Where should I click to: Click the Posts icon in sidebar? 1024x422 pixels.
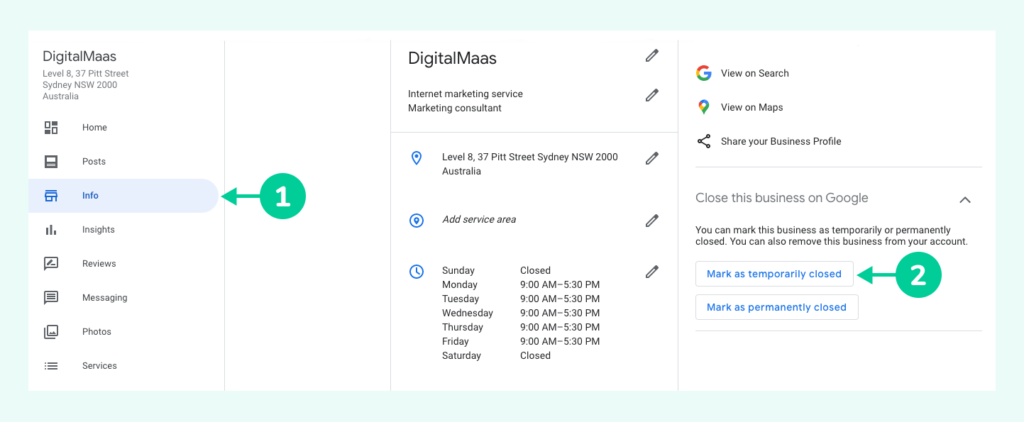[x=51, y=161]
